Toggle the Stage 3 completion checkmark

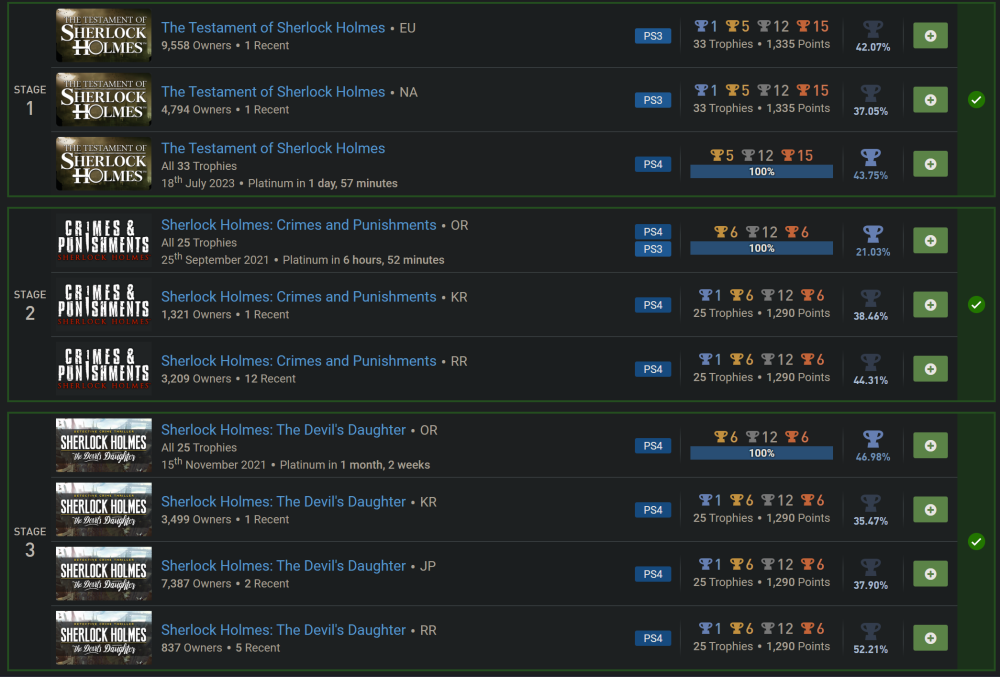[976, 542]
